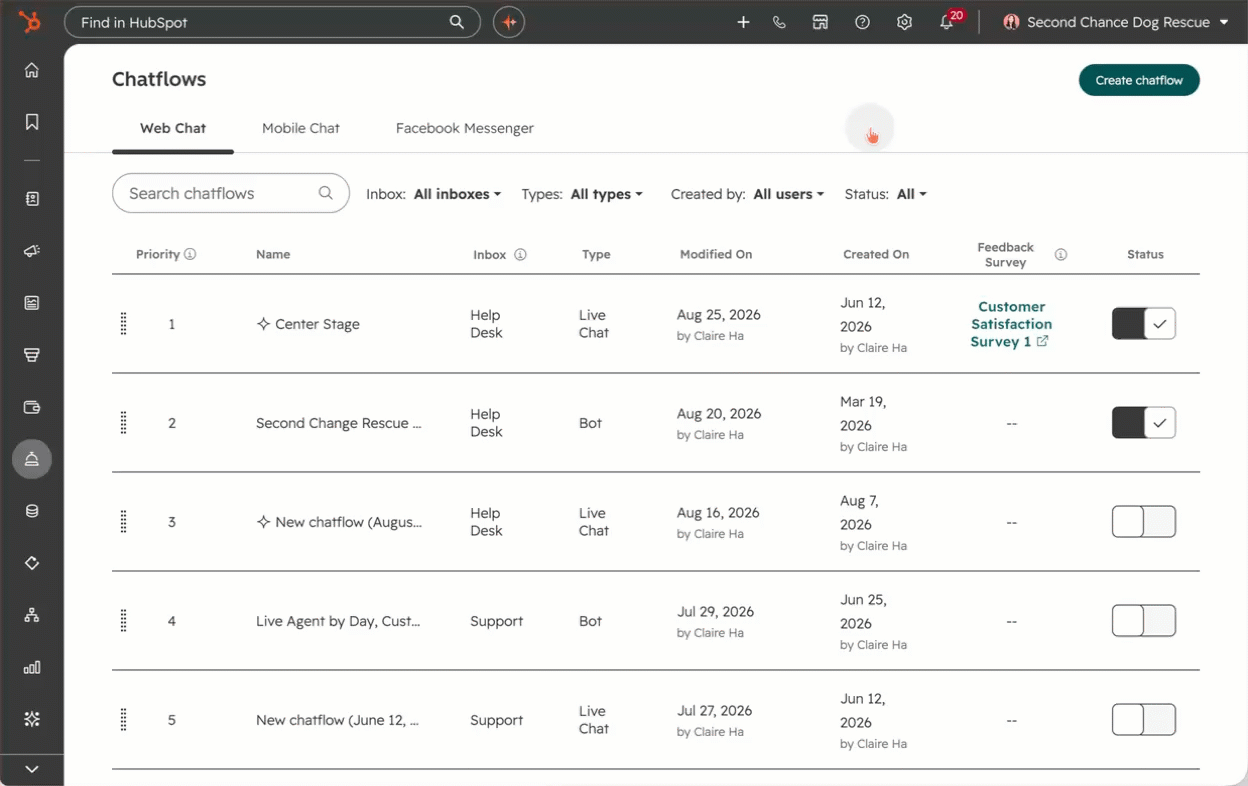
Task: Open Customer Satisfaction Survey 1 link
Action: click(1011, 324)
